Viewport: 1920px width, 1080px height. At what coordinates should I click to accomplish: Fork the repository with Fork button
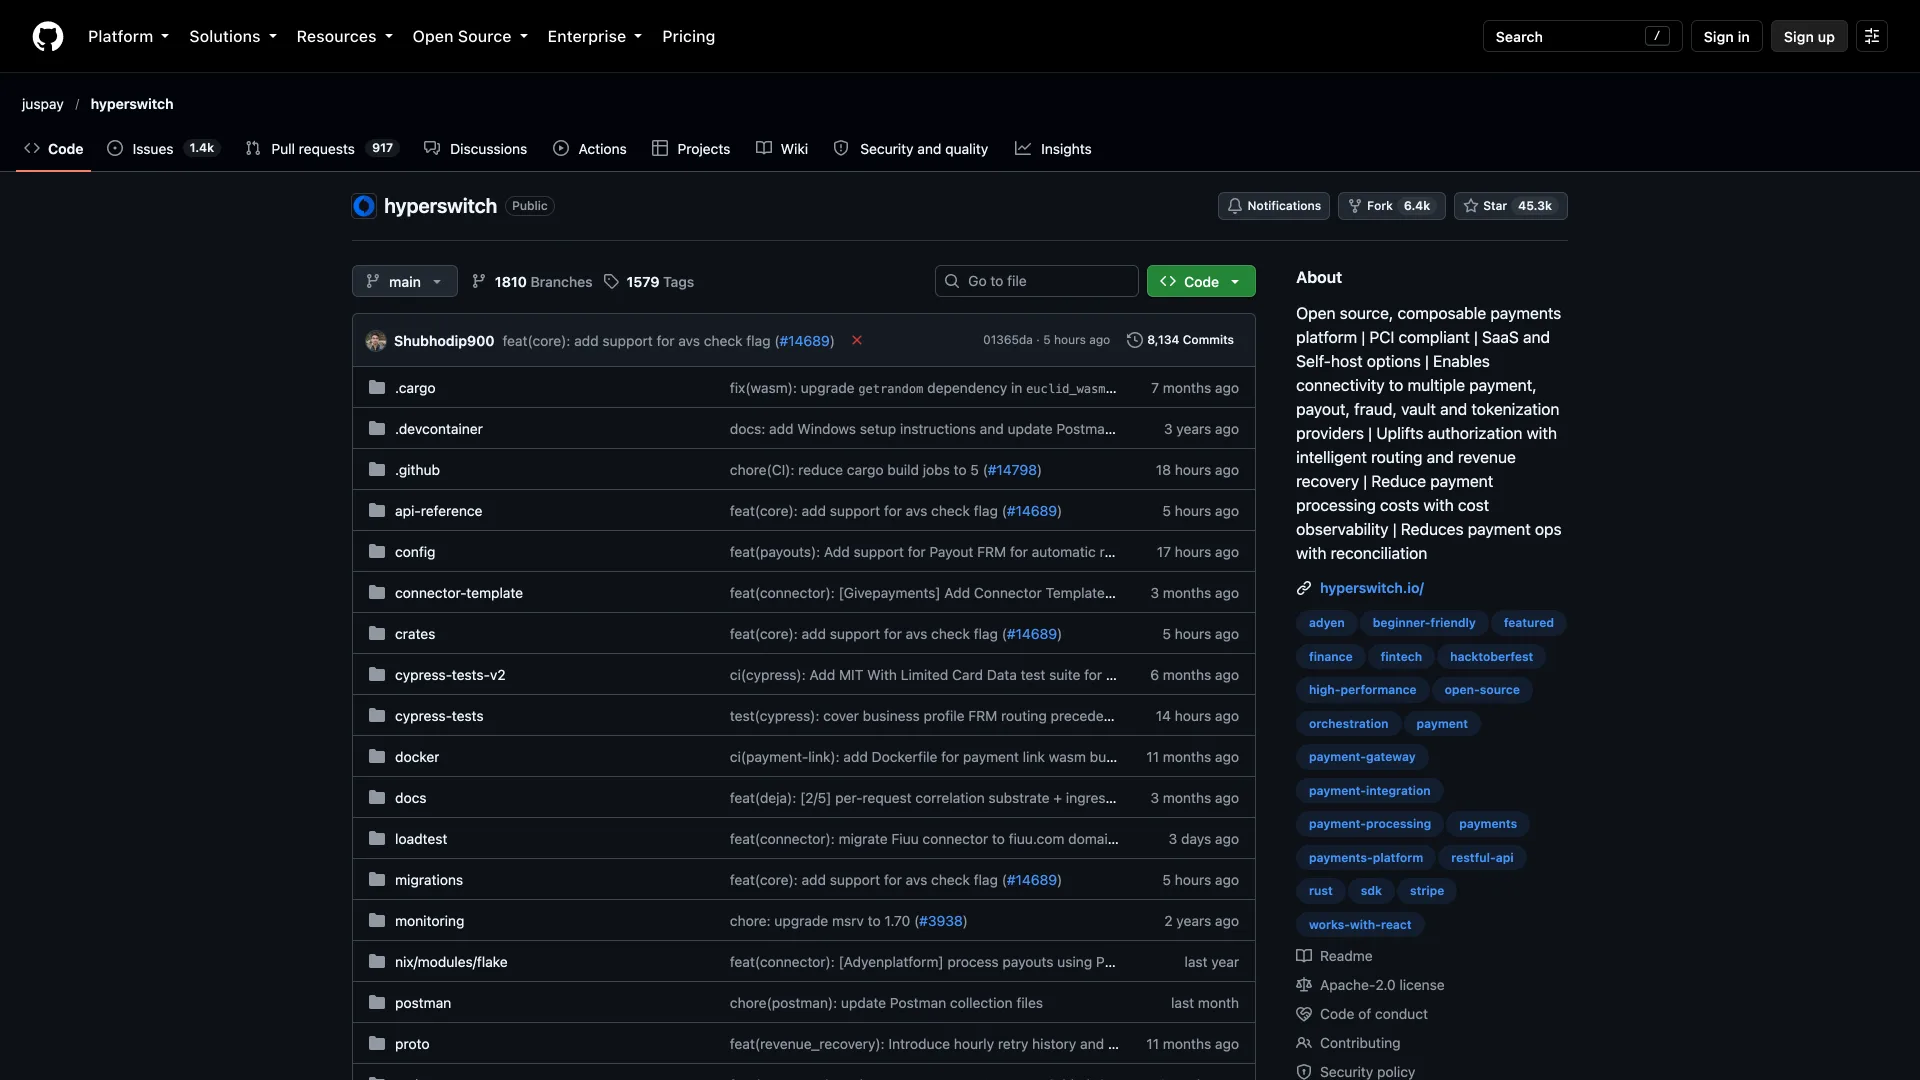(1391, 206)
